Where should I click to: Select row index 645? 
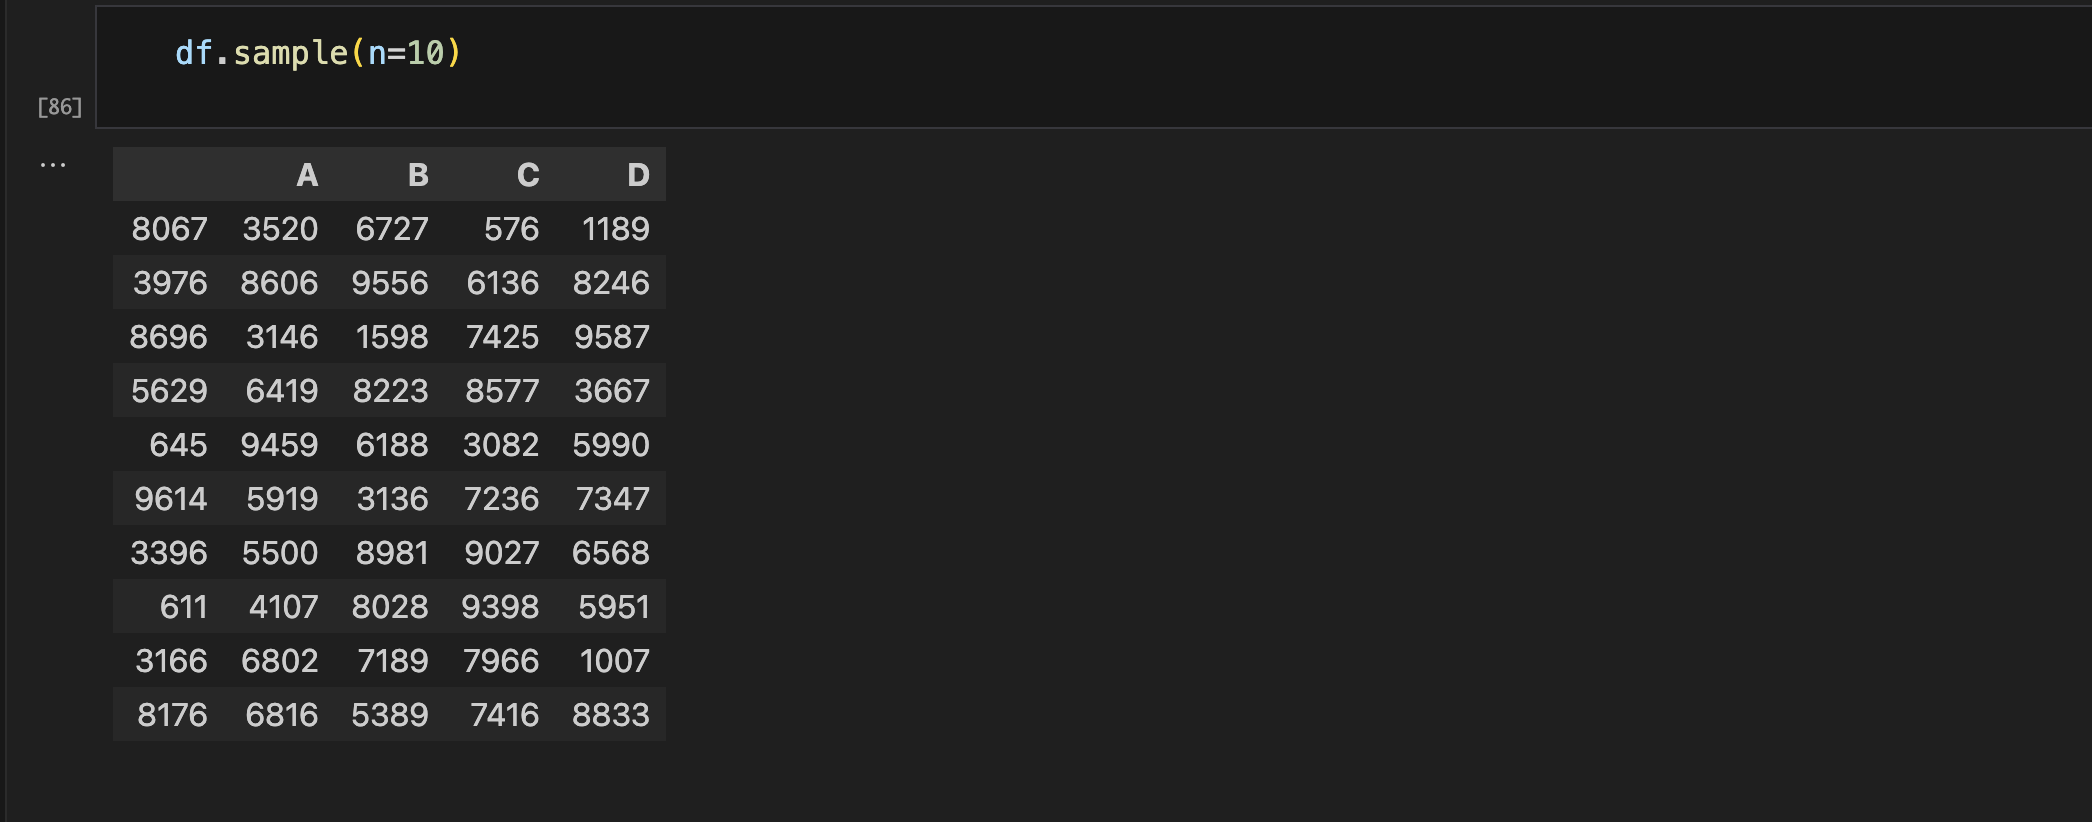(178, 445)
